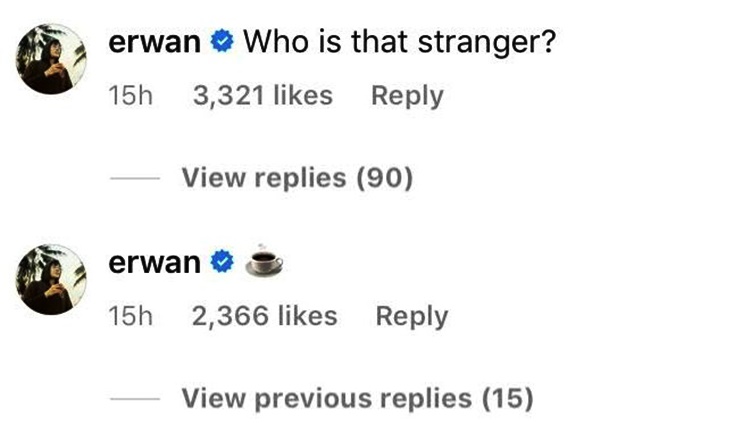
Task: Click the 'Who is that stranger?' comment text
Action: 400,43
